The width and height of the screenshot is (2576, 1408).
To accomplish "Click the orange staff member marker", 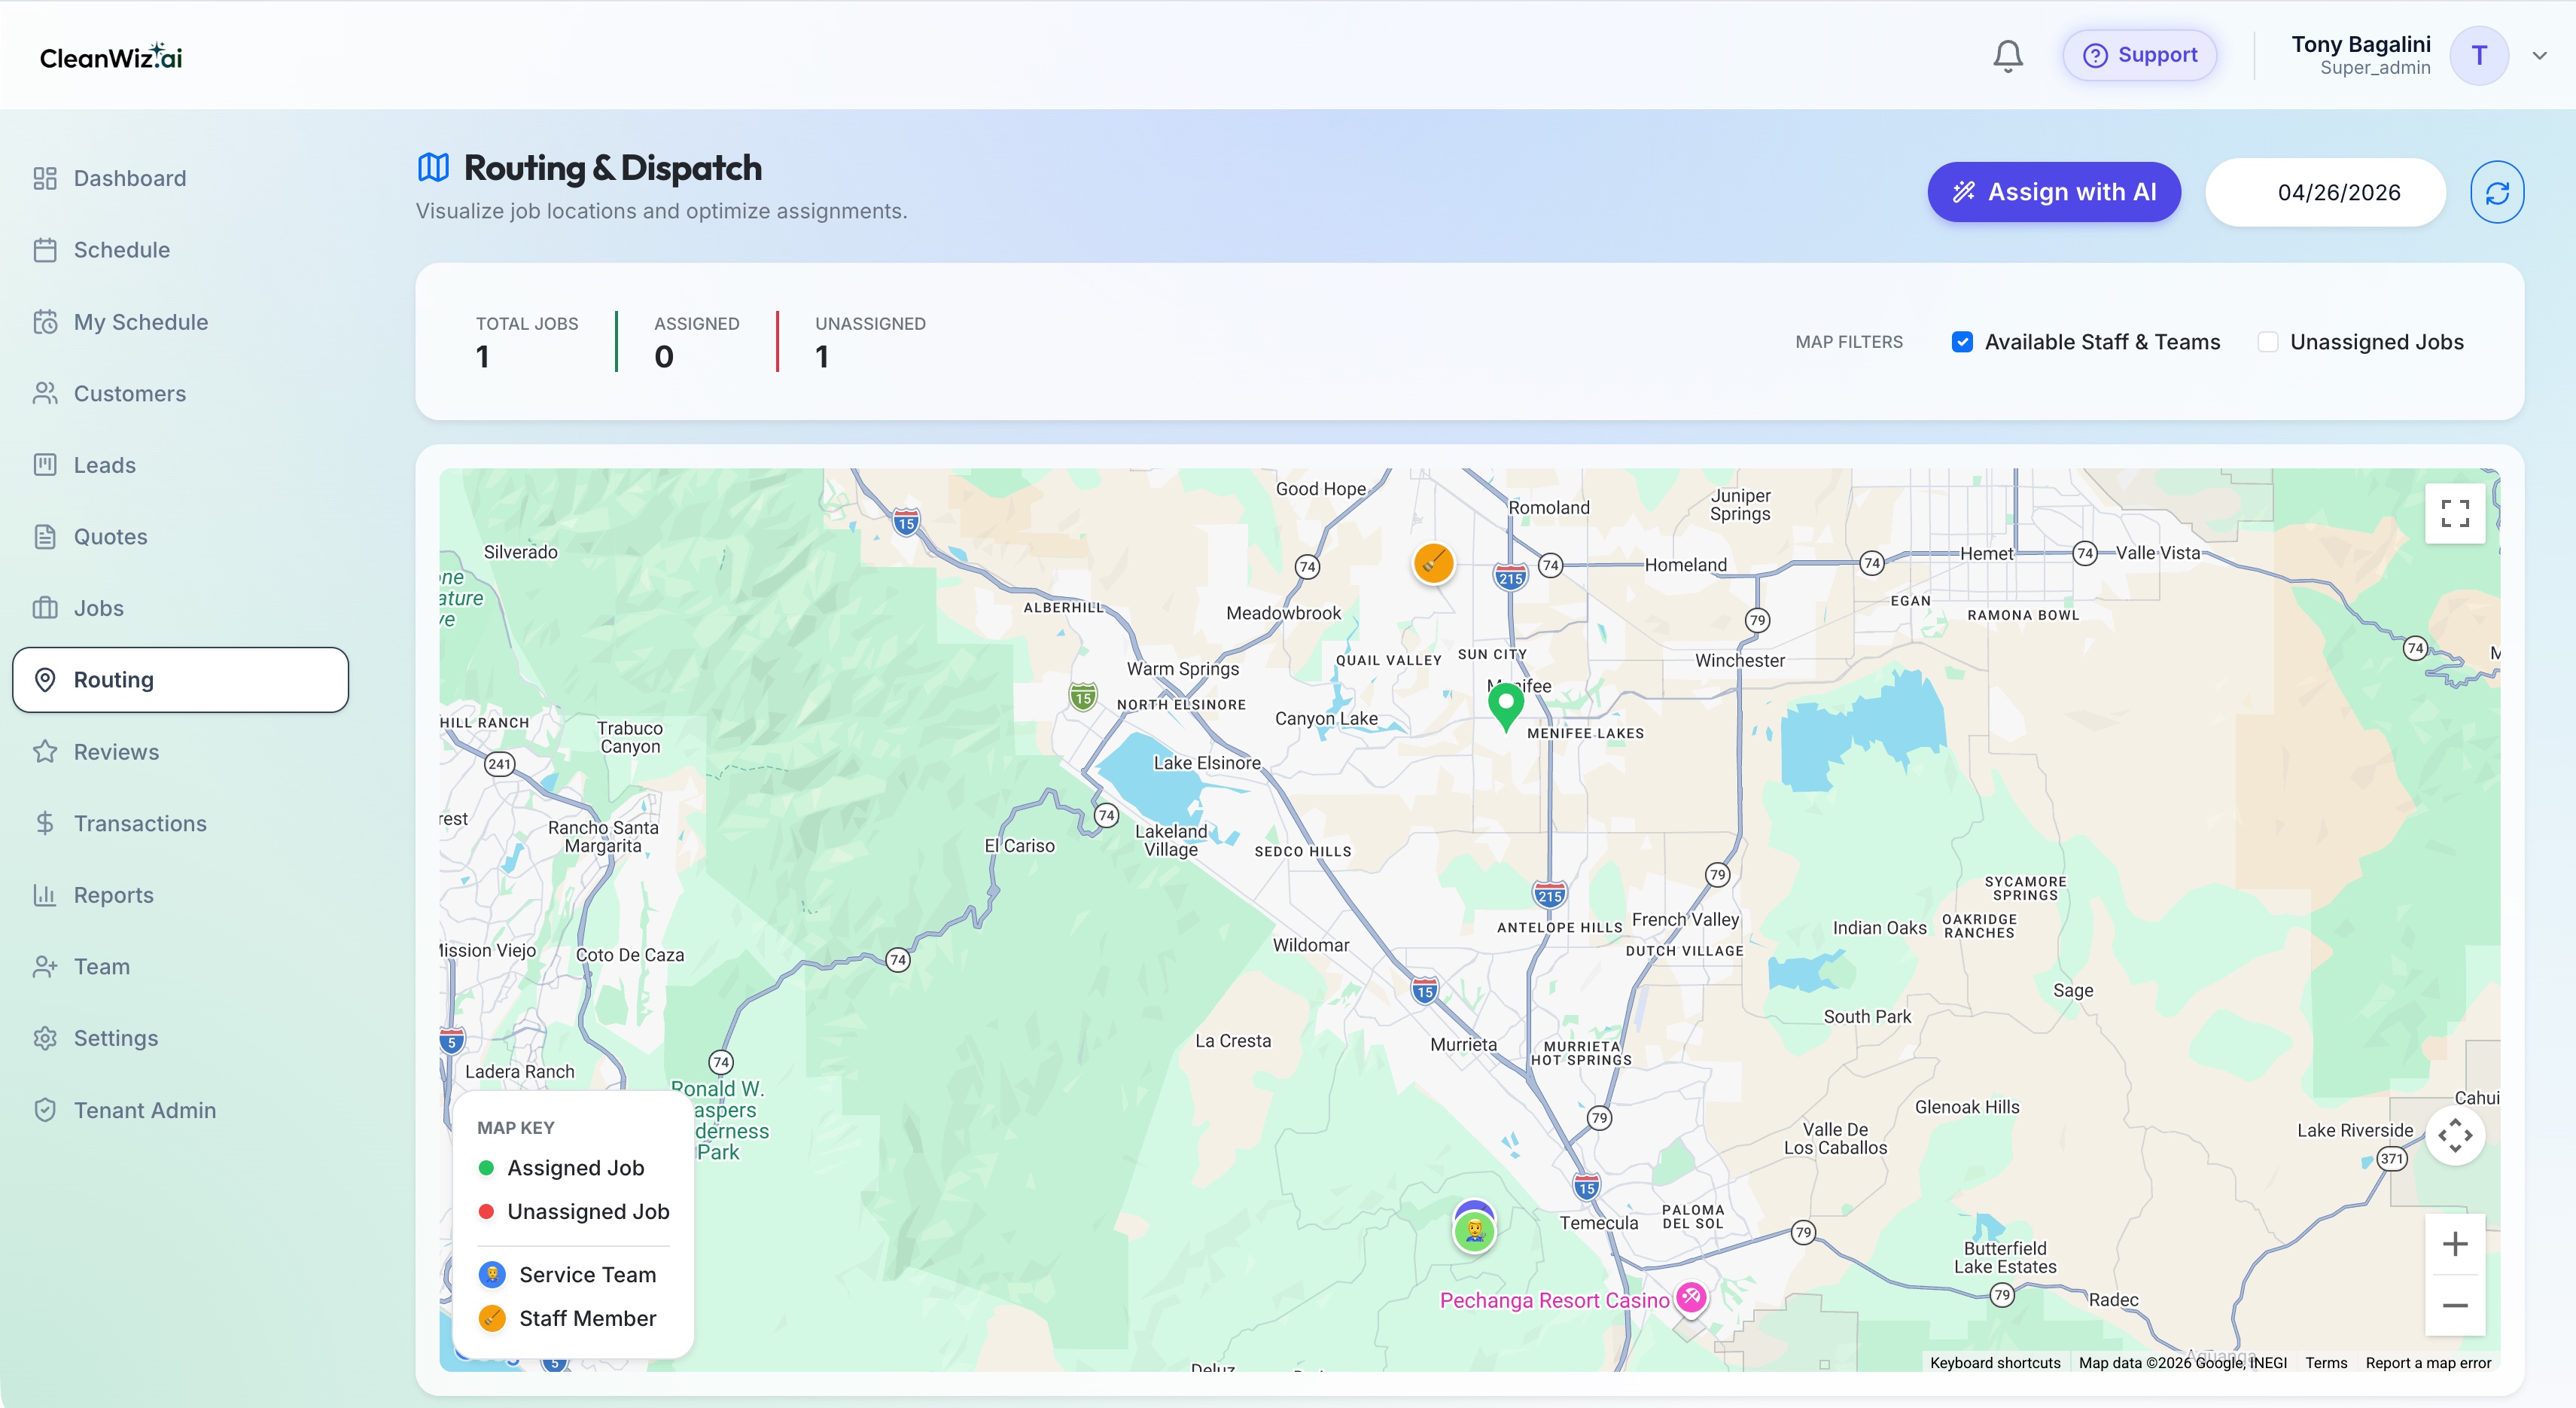I will (x=1433, y=563).
